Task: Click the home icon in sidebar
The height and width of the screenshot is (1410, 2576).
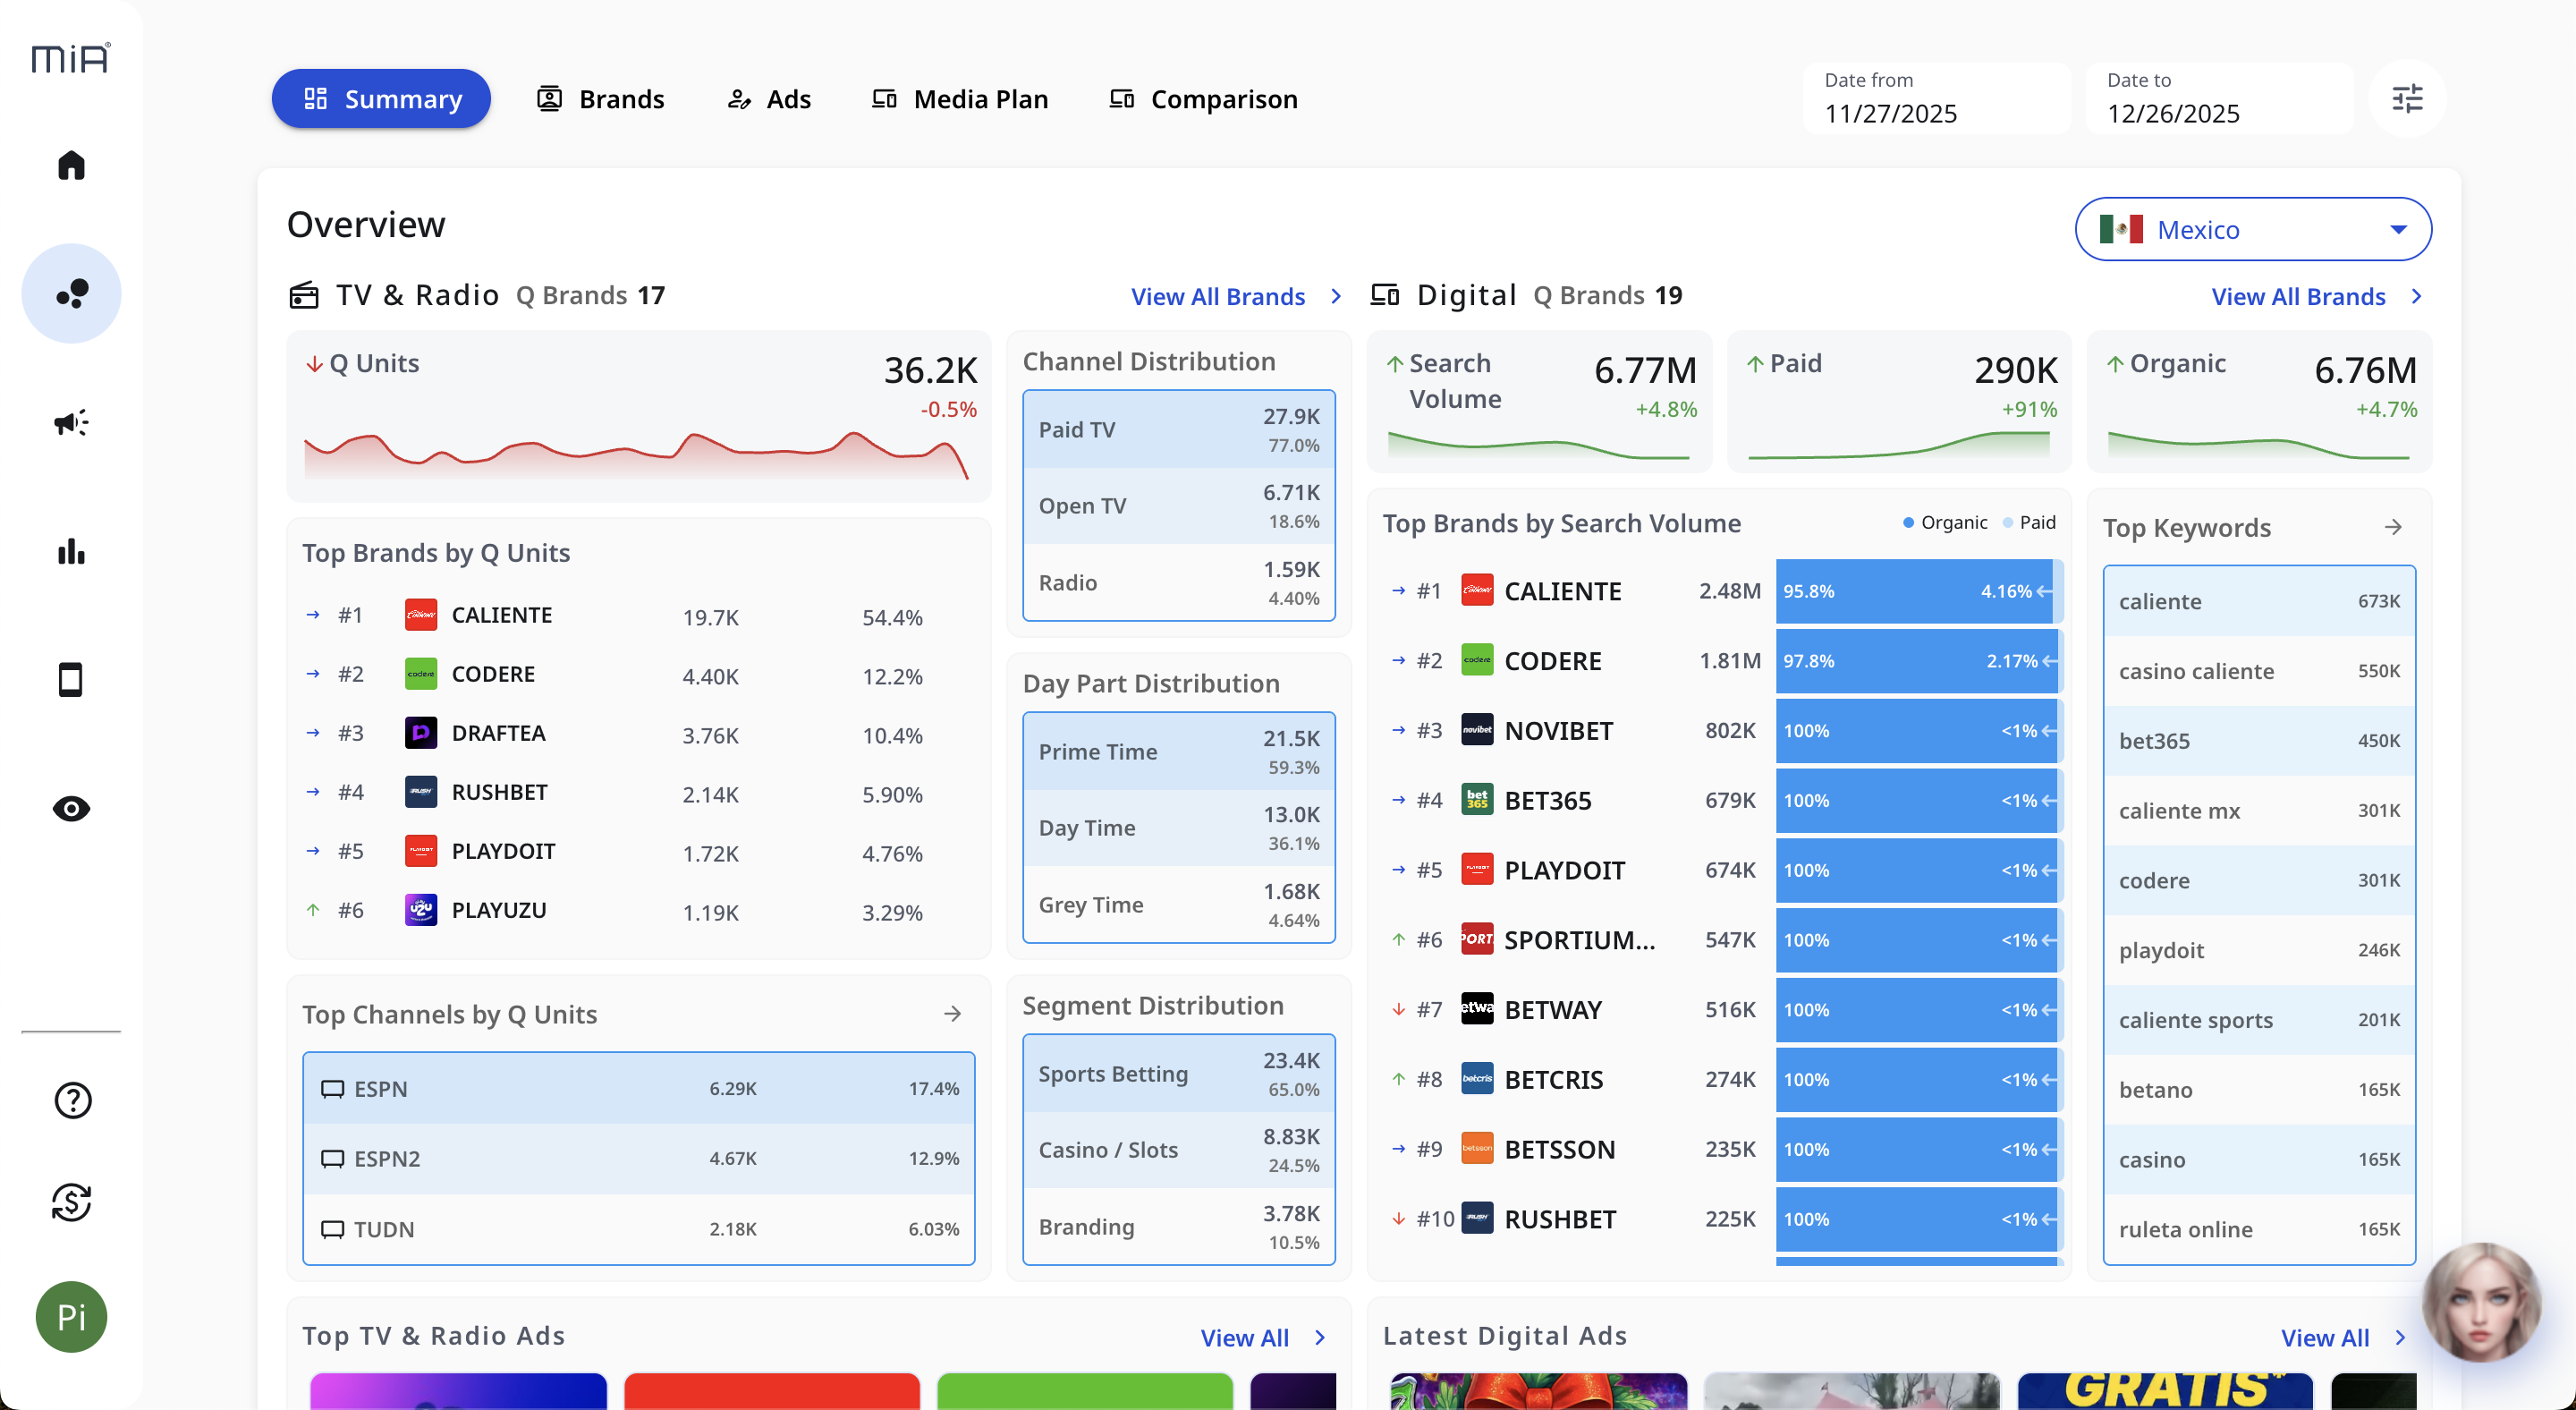Action: [71, 165]
